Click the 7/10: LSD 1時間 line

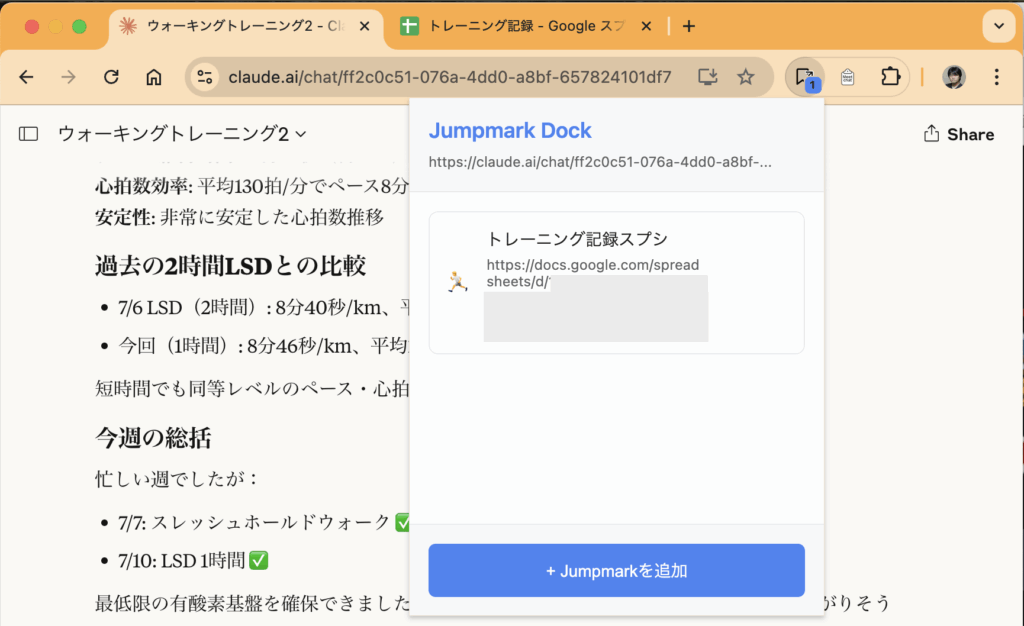(193, 560)
